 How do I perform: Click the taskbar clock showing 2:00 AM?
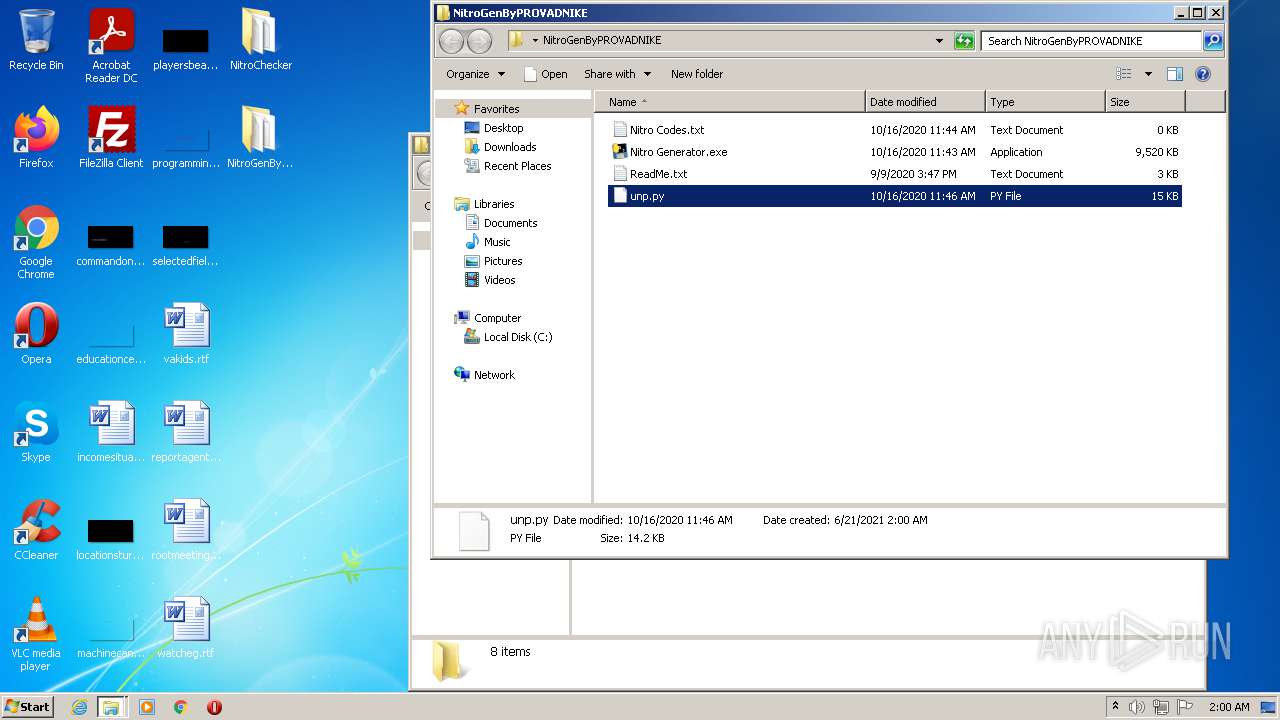click(x=1229, y=707)
